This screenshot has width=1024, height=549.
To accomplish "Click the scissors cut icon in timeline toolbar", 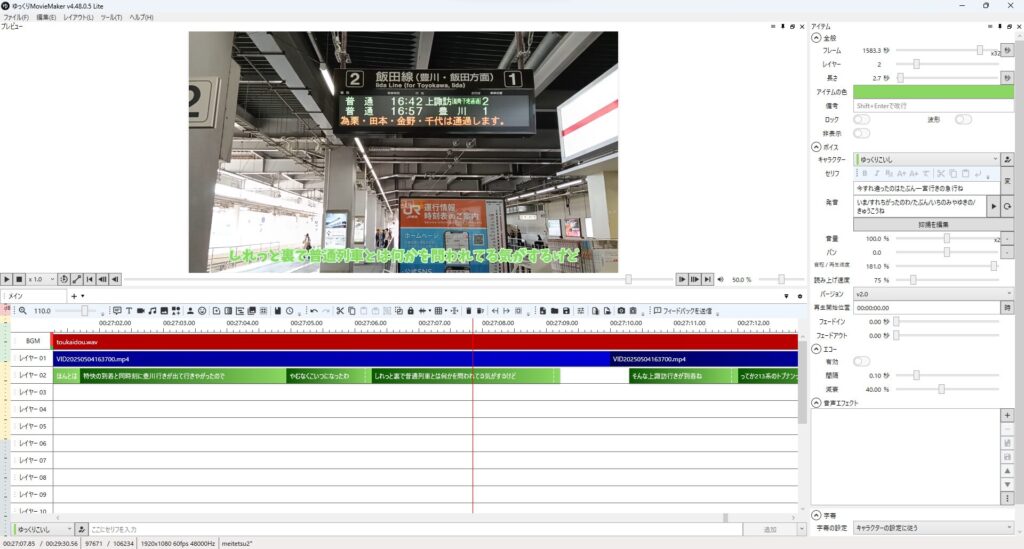I will 340,311.
